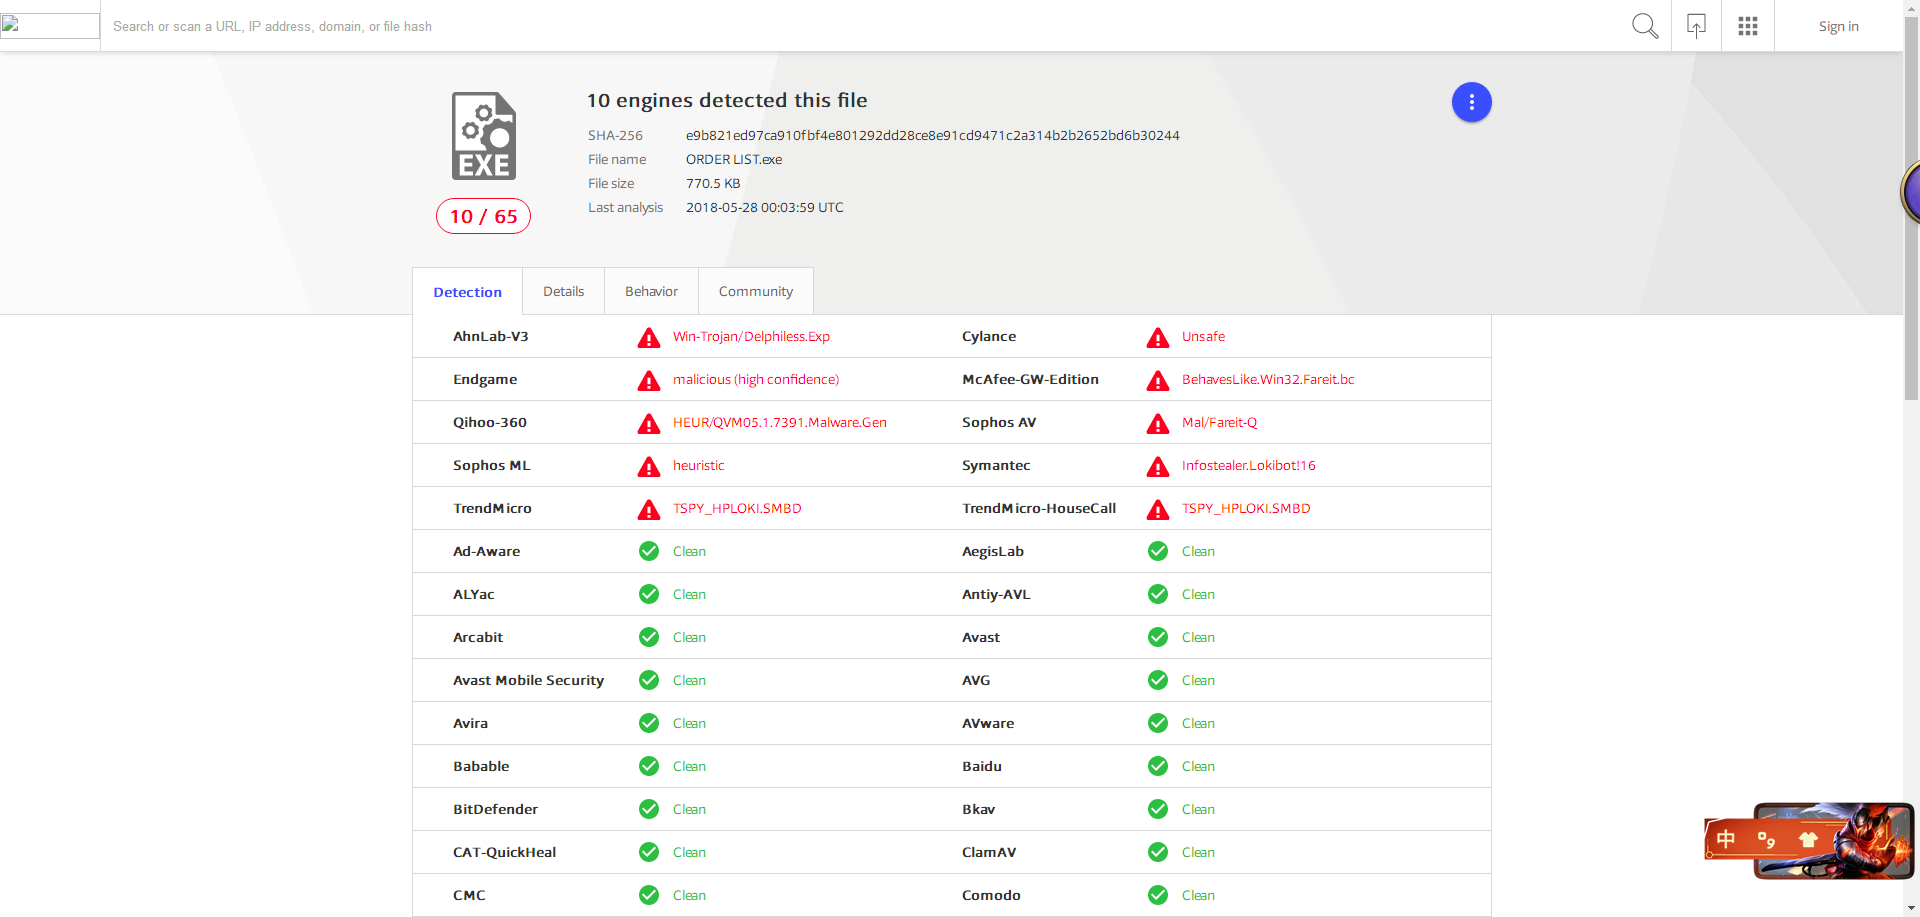Click warning icon next to Infostealer.Lokibot!16
Viewport: 1920px width, 917px height.
(x=1158, y=466)
